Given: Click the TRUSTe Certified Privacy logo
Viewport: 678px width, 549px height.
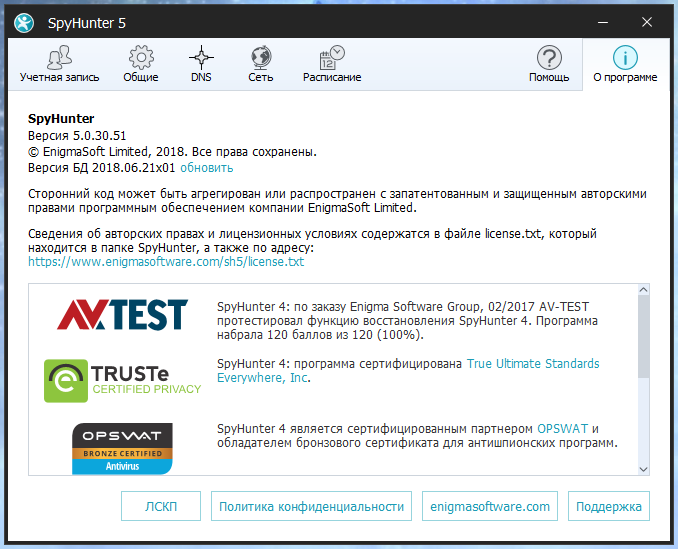Looking at the screenshot, I should point(122,381).
